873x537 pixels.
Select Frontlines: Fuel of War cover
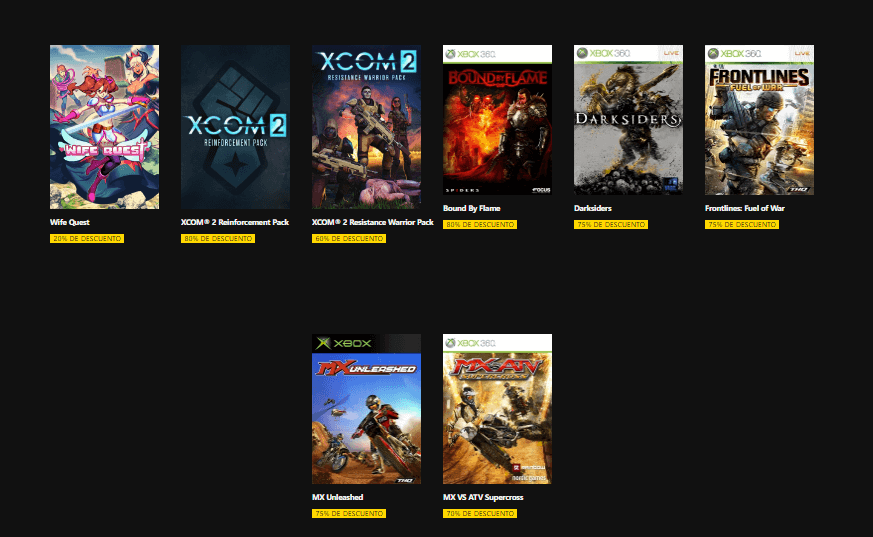[759, 120]
